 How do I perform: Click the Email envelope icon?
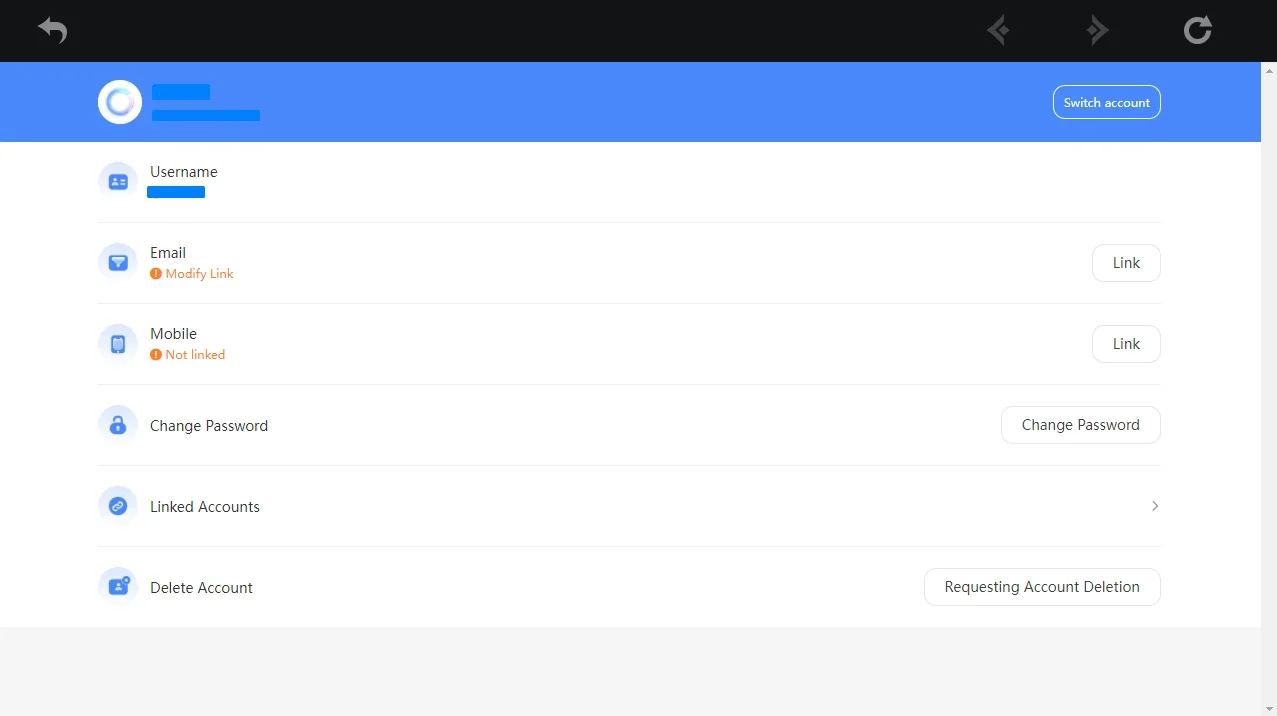point(118,263)
